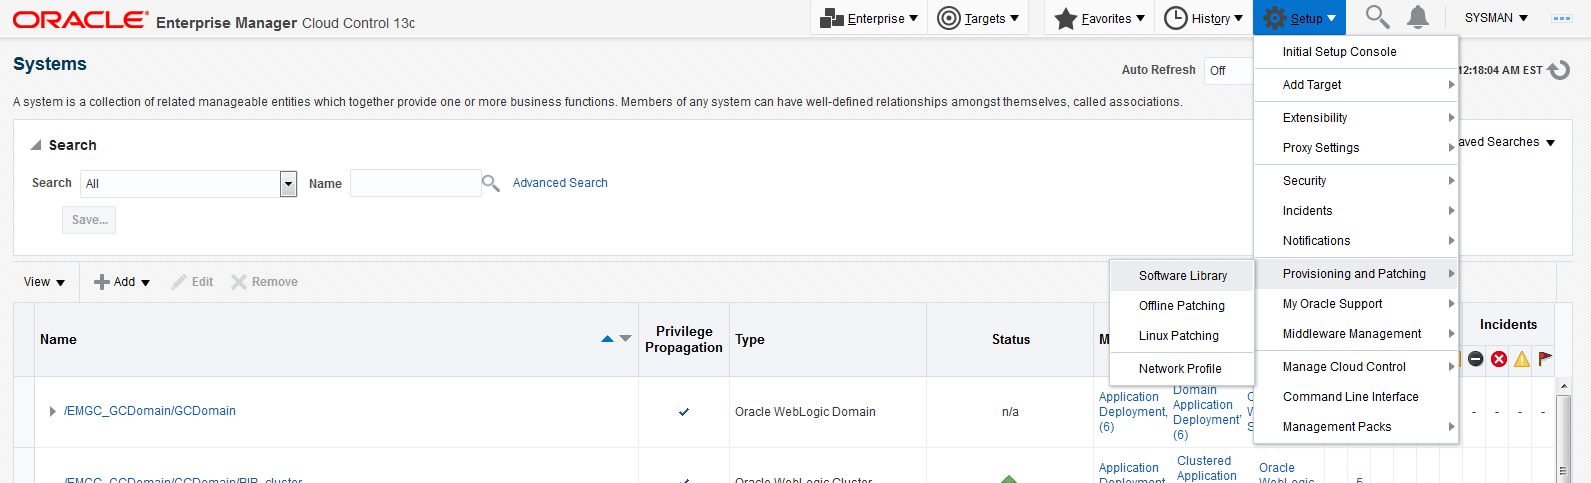Sort Name column ascending arrow
Screen dimensions: 1591x483
coord(607,339)
